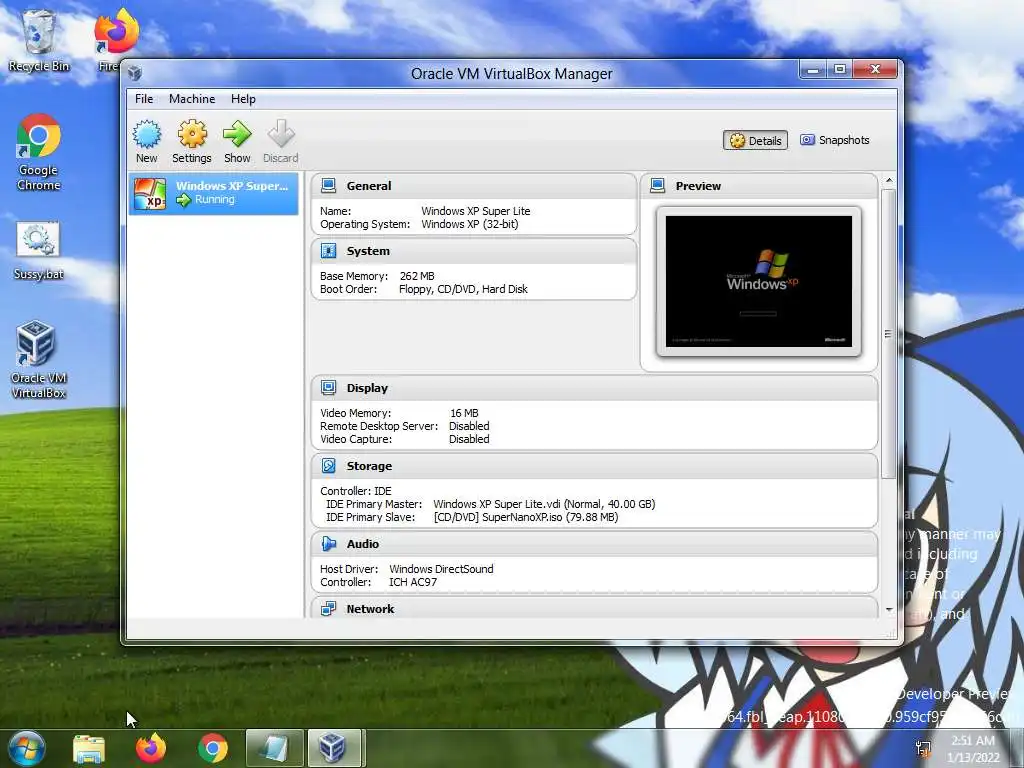Click the Network section icon

(328, 609)
